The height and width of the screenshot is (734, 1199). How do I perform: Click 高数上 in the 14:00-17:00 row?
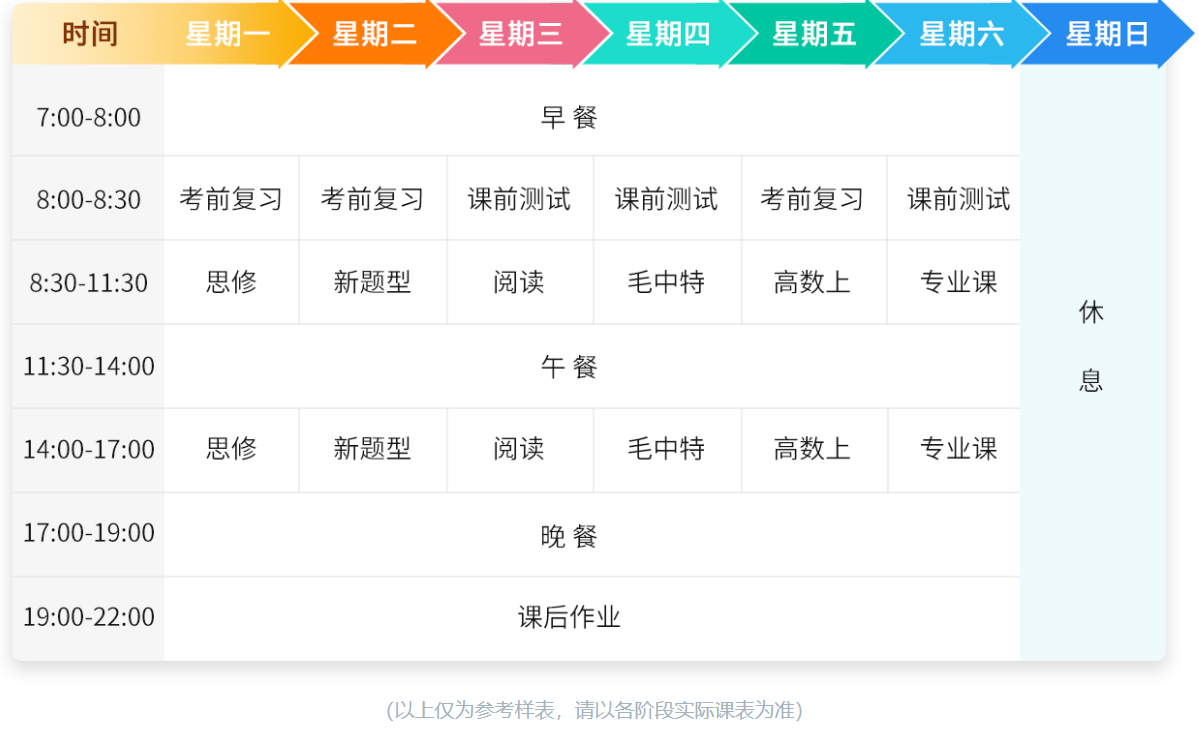tap(812, 449)
